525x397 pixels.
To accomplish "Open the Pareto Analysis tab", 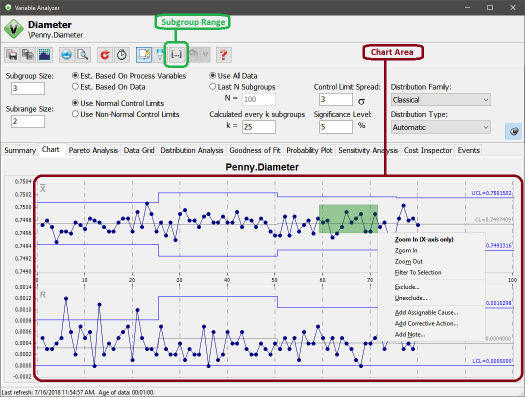I will point(93,150).
